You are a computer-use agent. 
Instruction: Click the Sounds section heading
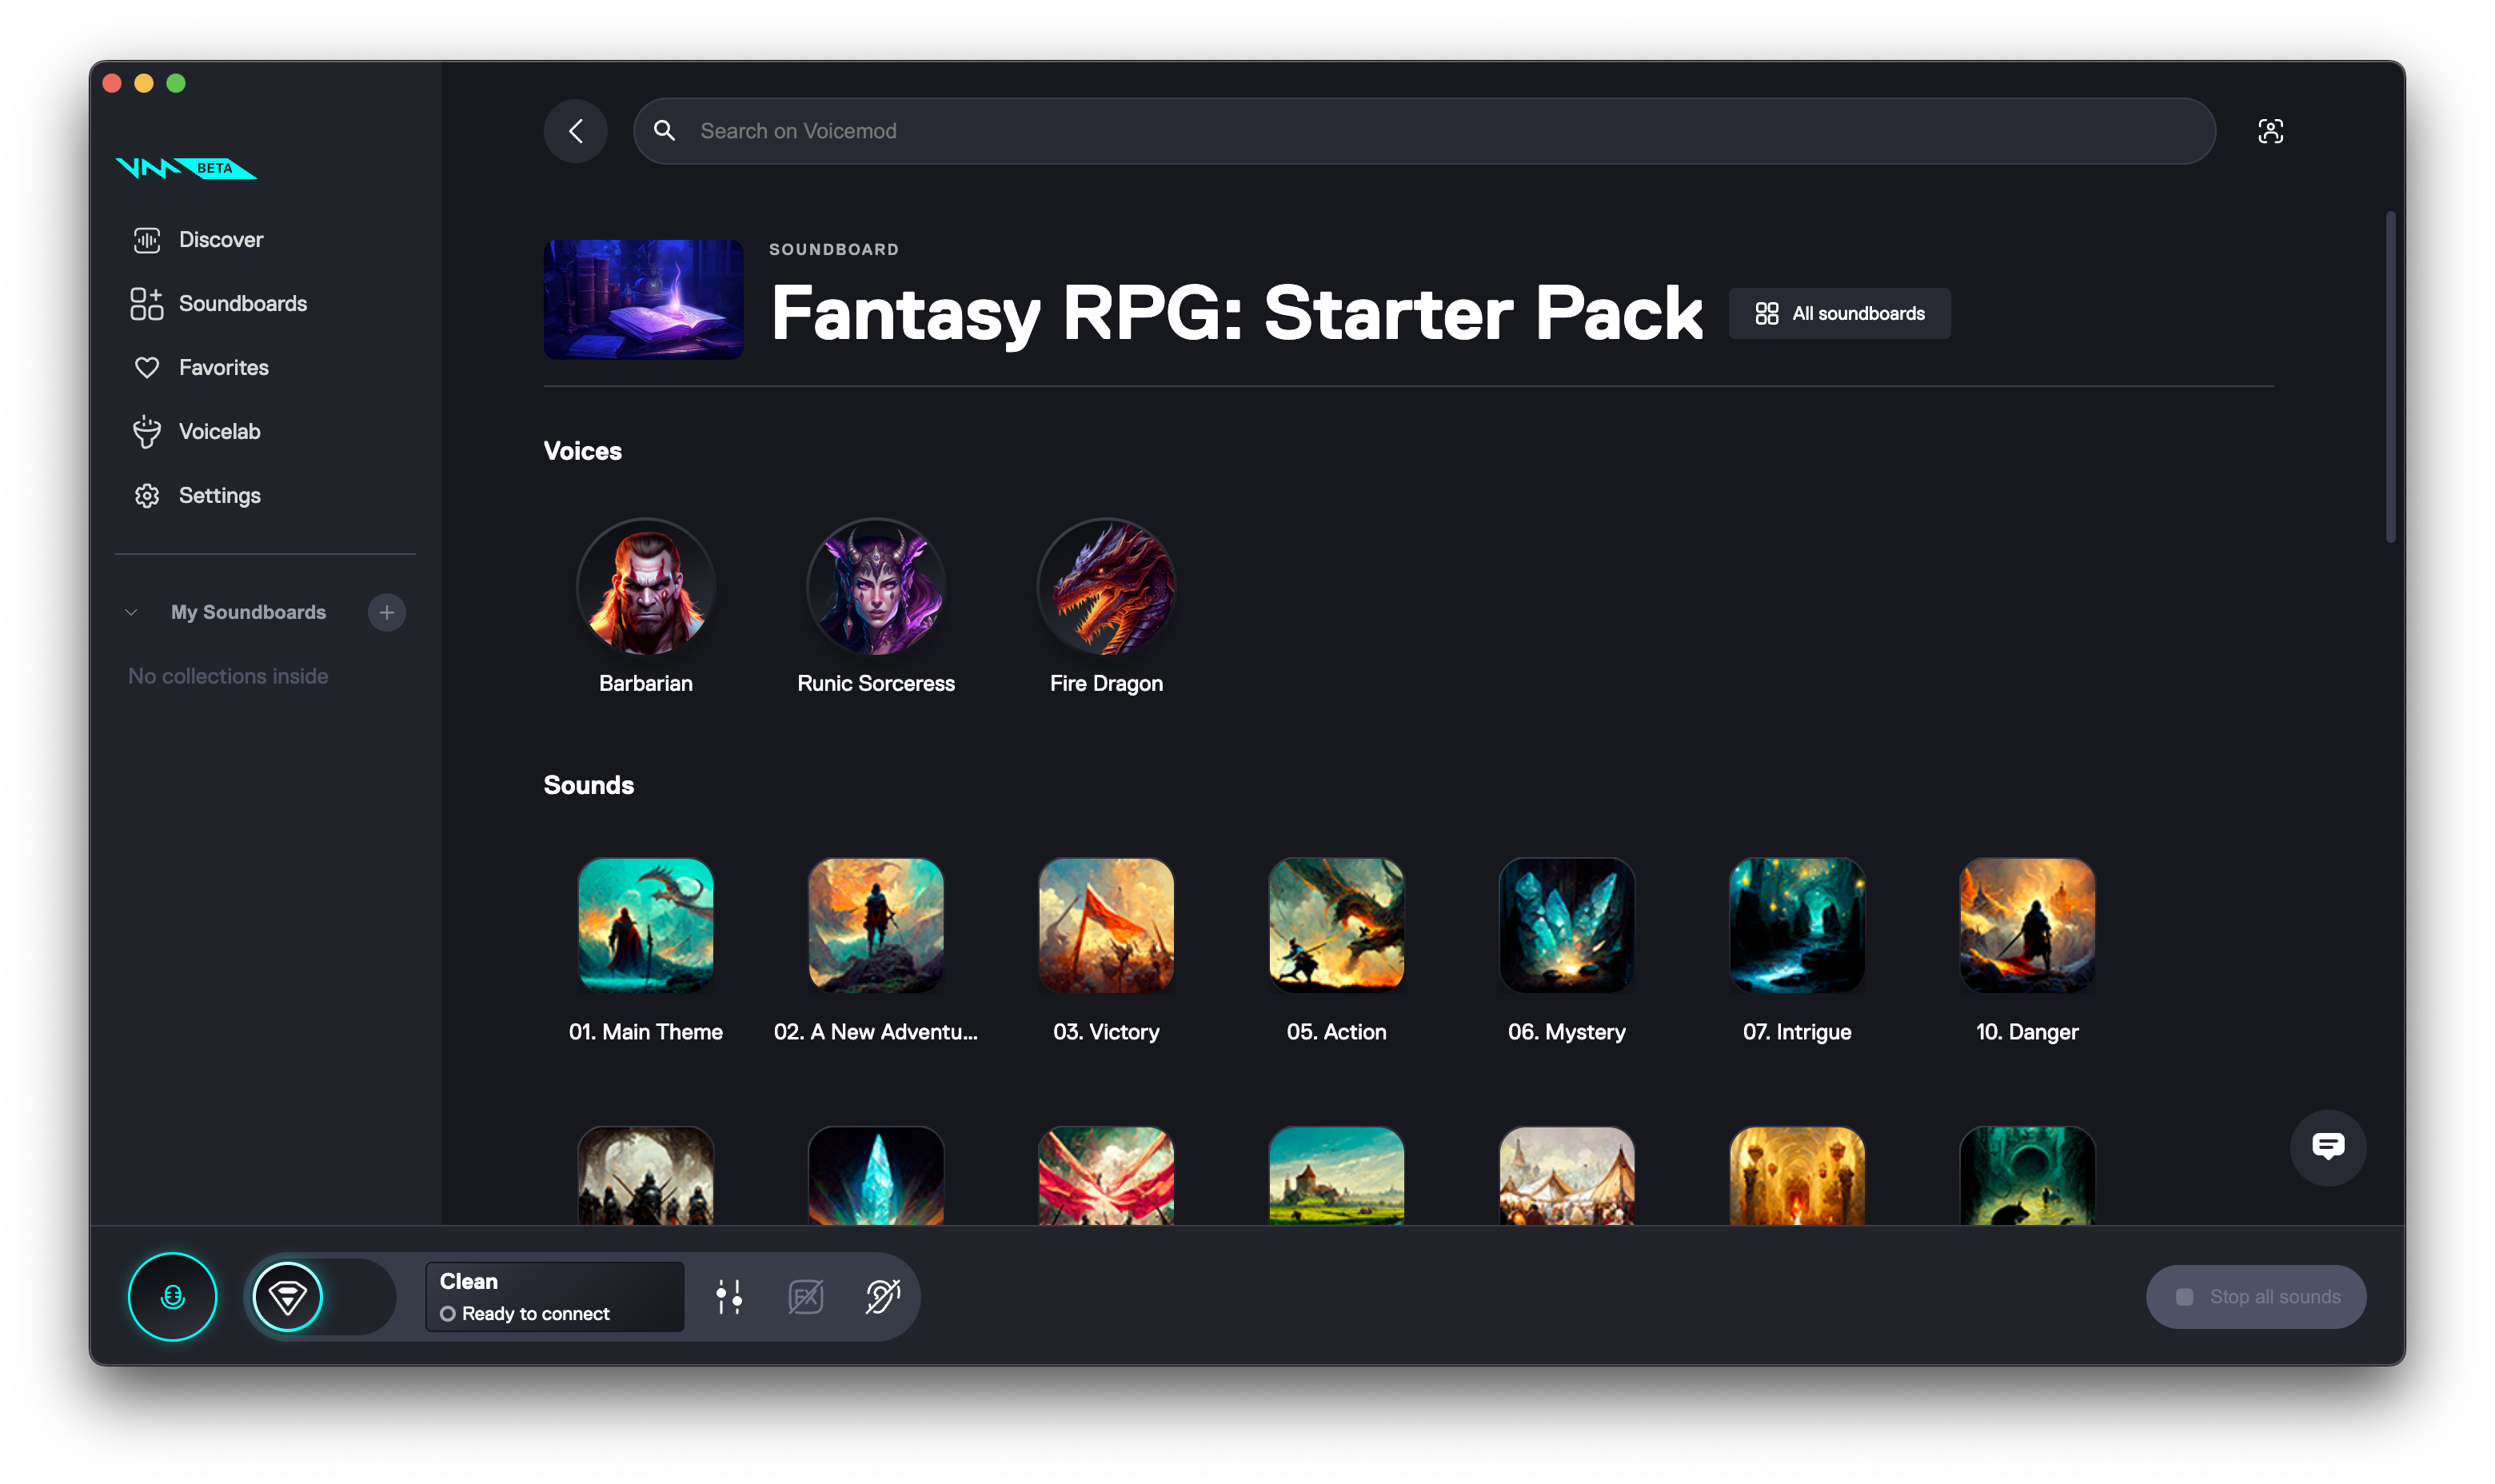coord(589,785)
